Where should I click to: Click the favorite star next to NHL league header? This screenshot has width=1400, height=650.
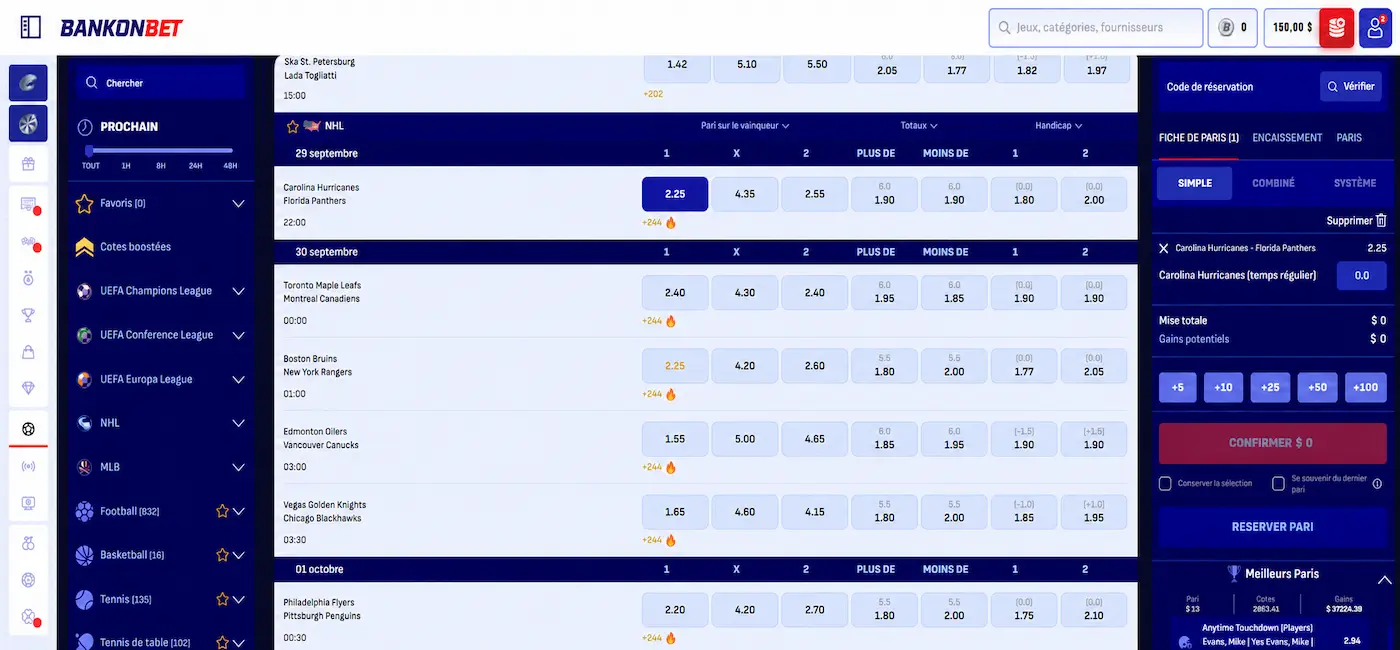(x=293, y=126)
